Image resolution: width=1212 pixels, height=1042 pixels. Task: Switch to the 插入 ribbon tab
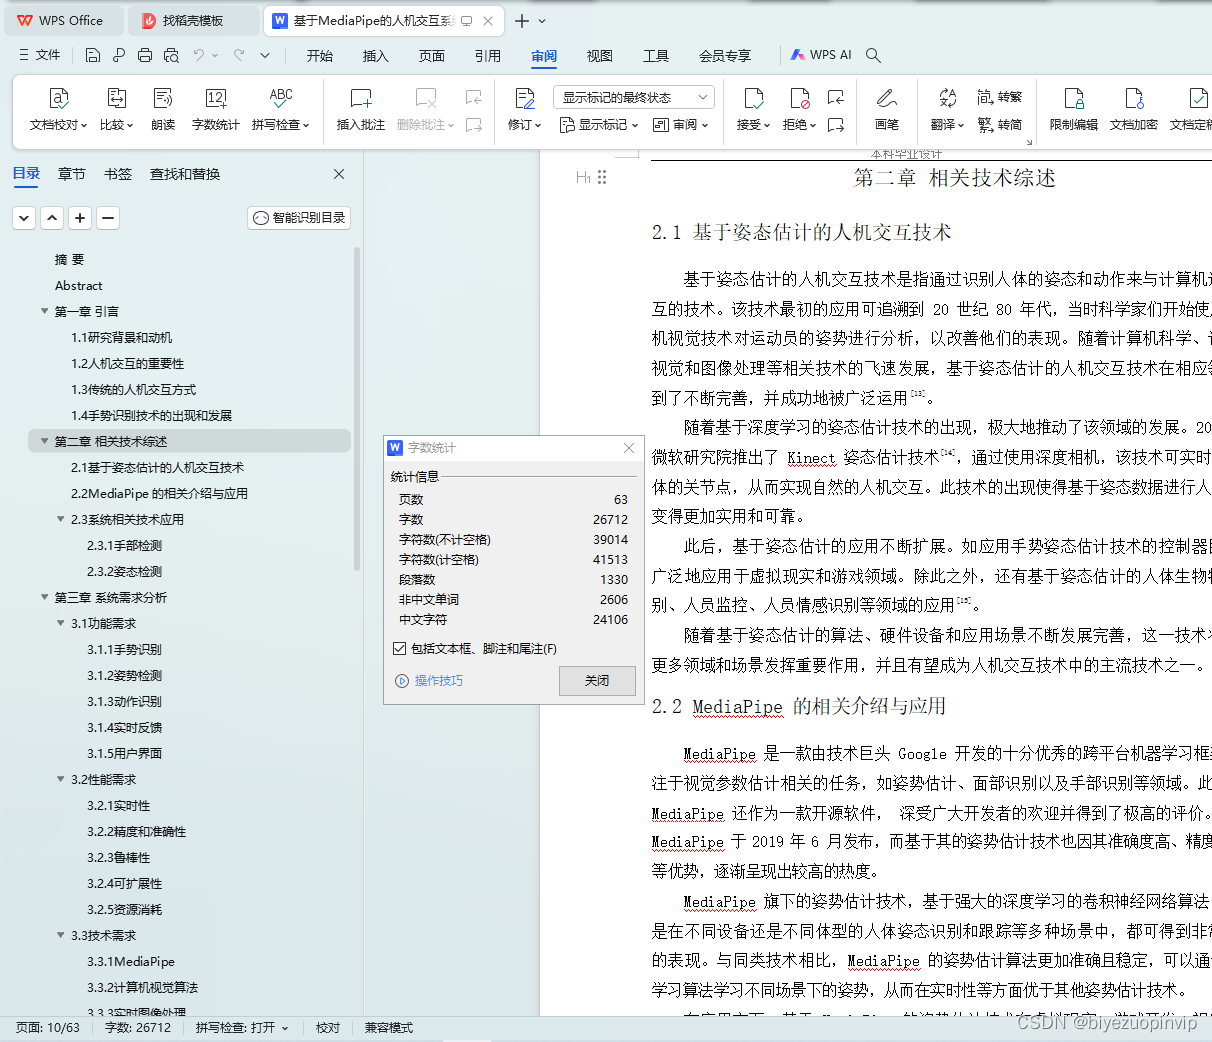(376, 56)
